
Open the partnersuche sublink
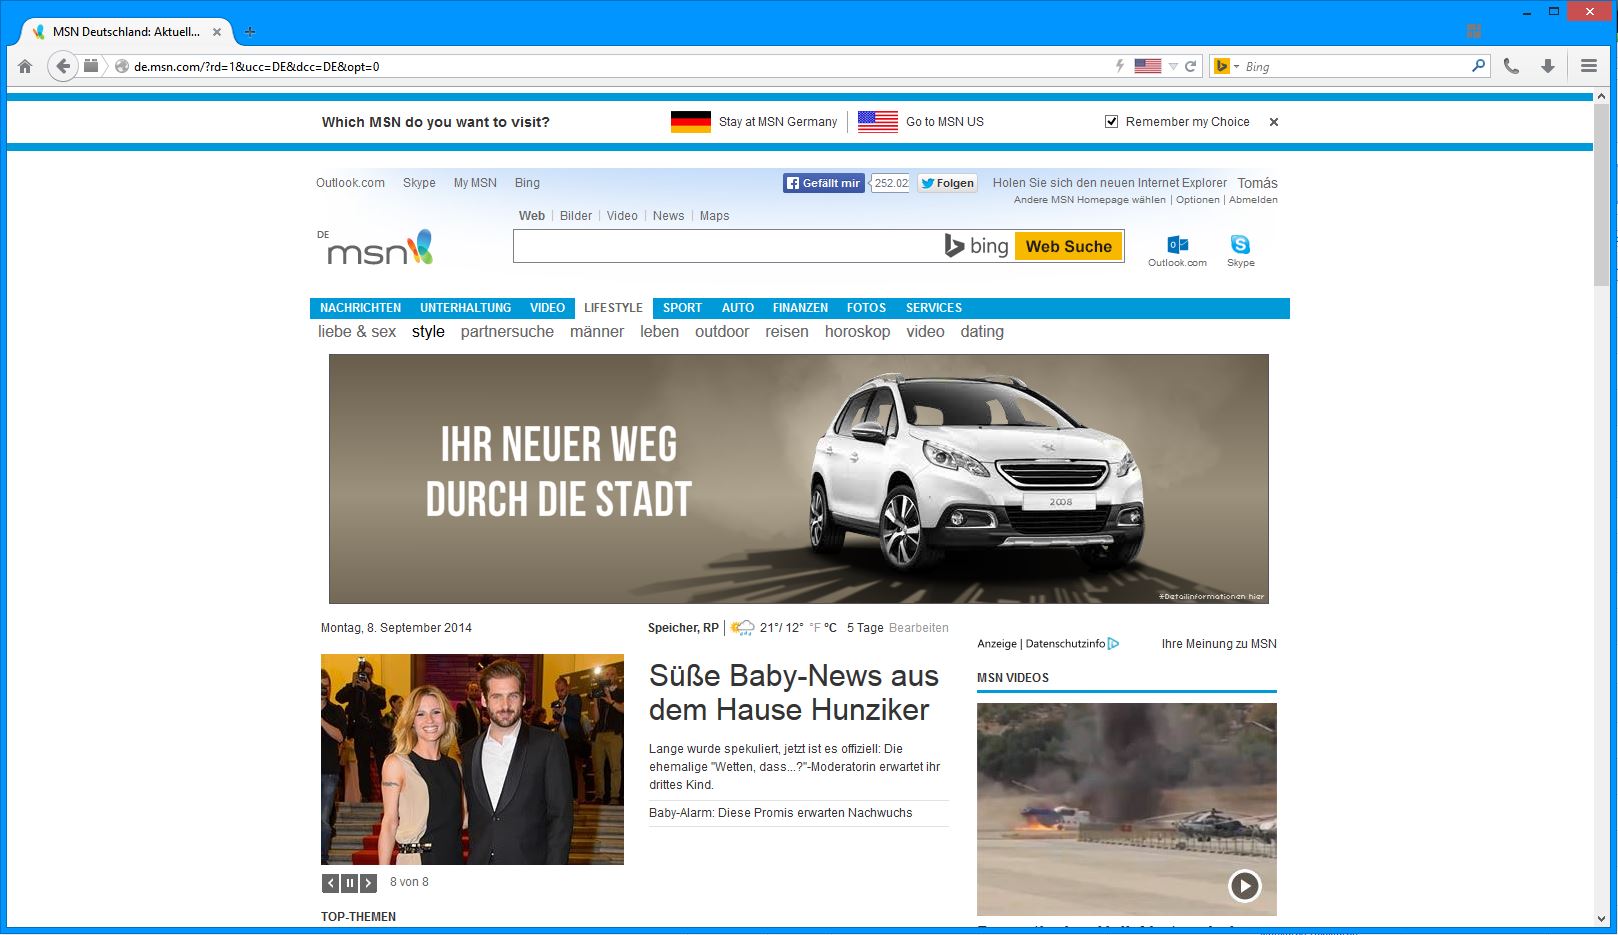[507, 332]
